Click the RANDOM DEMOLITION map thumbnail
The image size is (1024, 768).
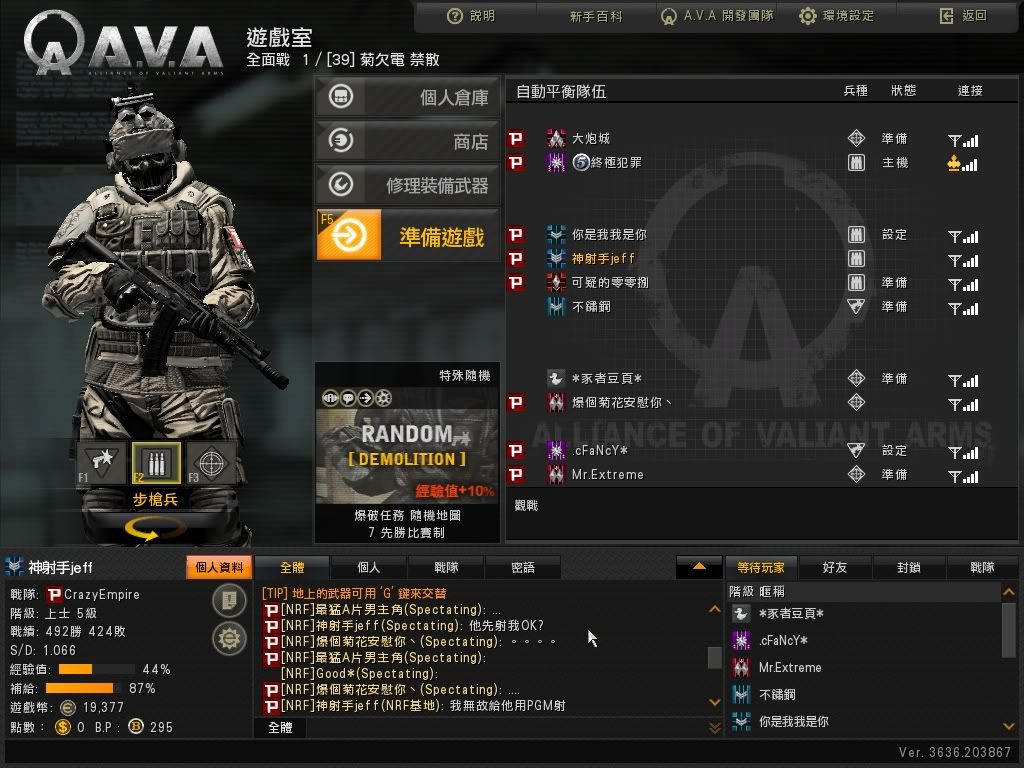[408, 448]
